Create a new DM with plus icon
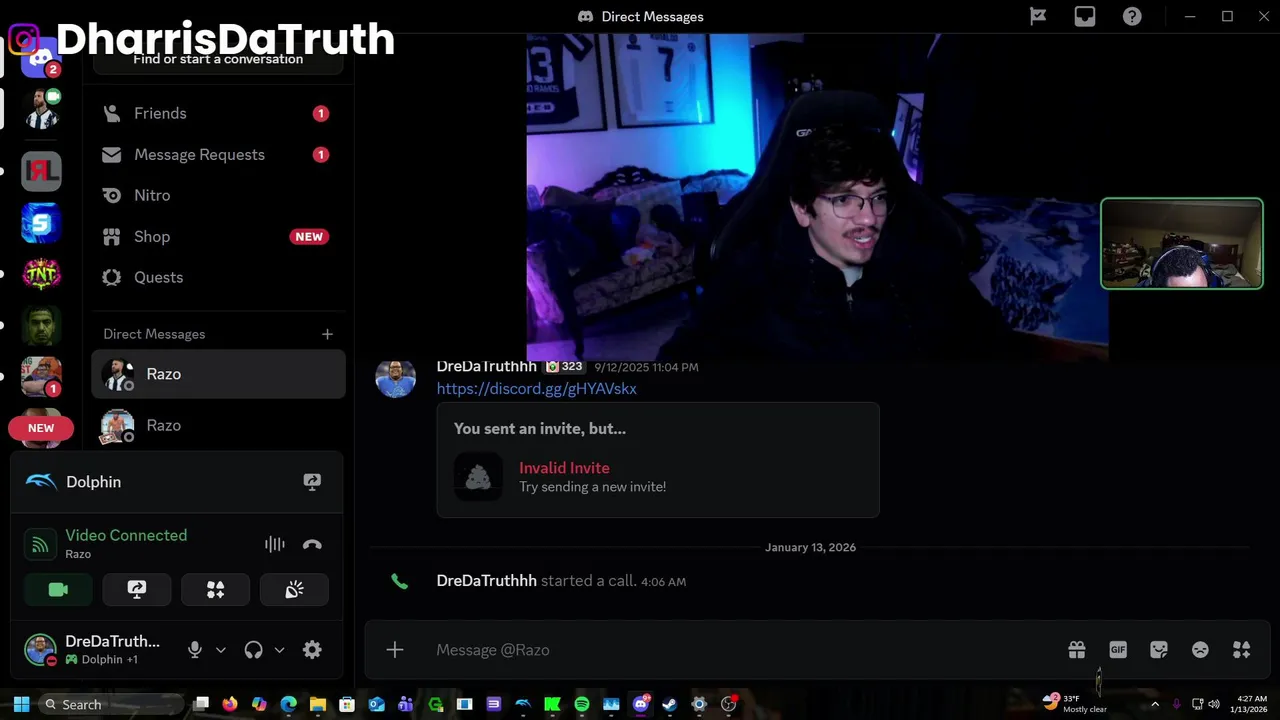 (x=327, y=334)
